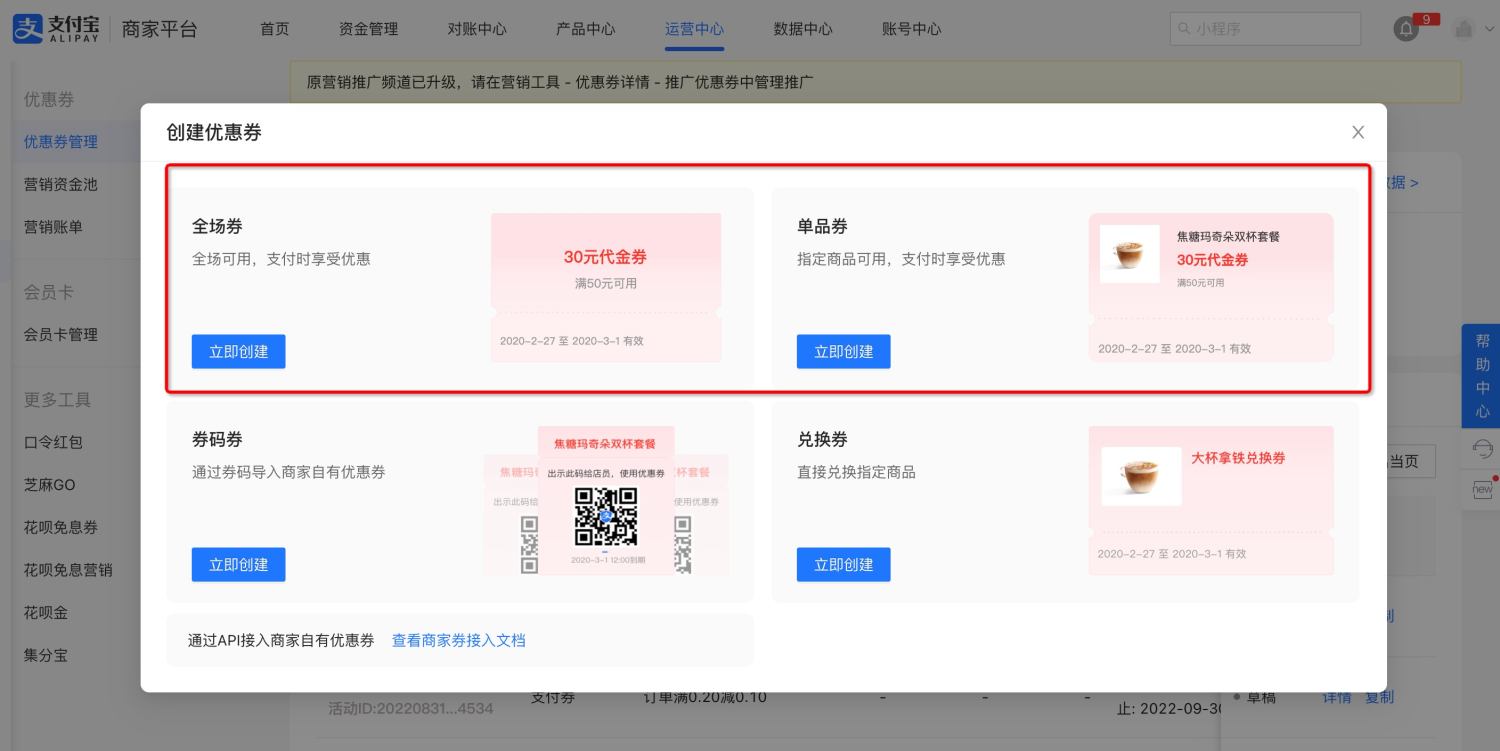This screenshot has width=1500, height=751.
Task: Click the yellow upgrade notice banner text
Action: pyautogui.click(x=560, y=82)
